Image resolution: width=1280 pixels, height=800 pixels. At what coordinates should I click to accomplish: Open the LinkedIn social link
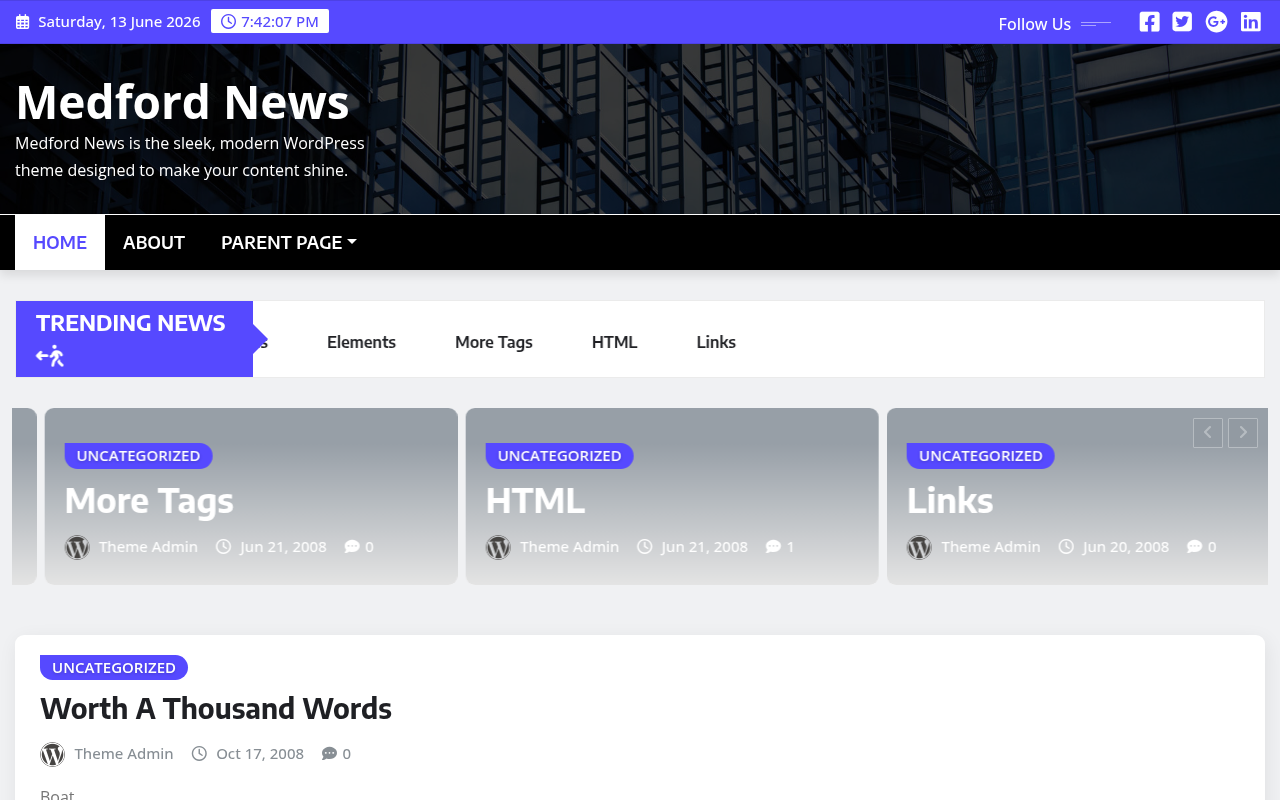pos(1251,22)
